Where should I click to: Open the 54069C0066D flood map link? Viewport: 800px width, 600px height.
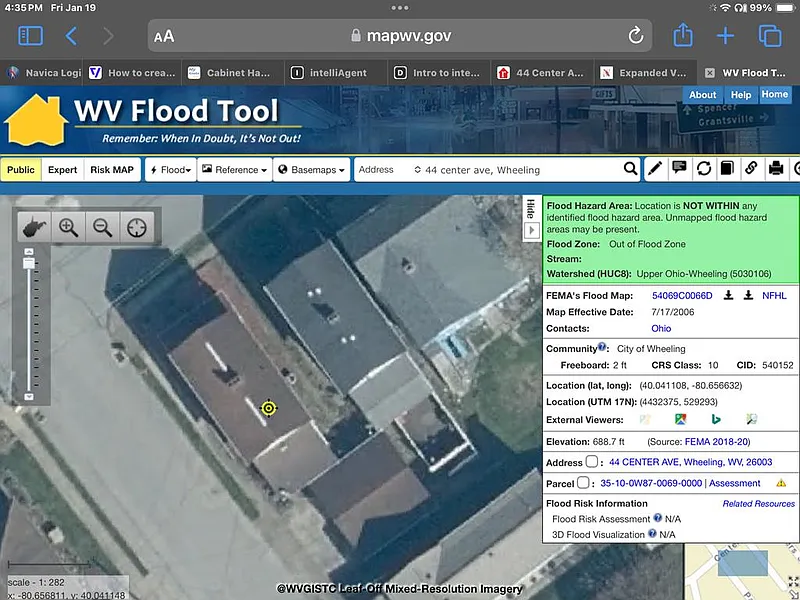[682, 296]
